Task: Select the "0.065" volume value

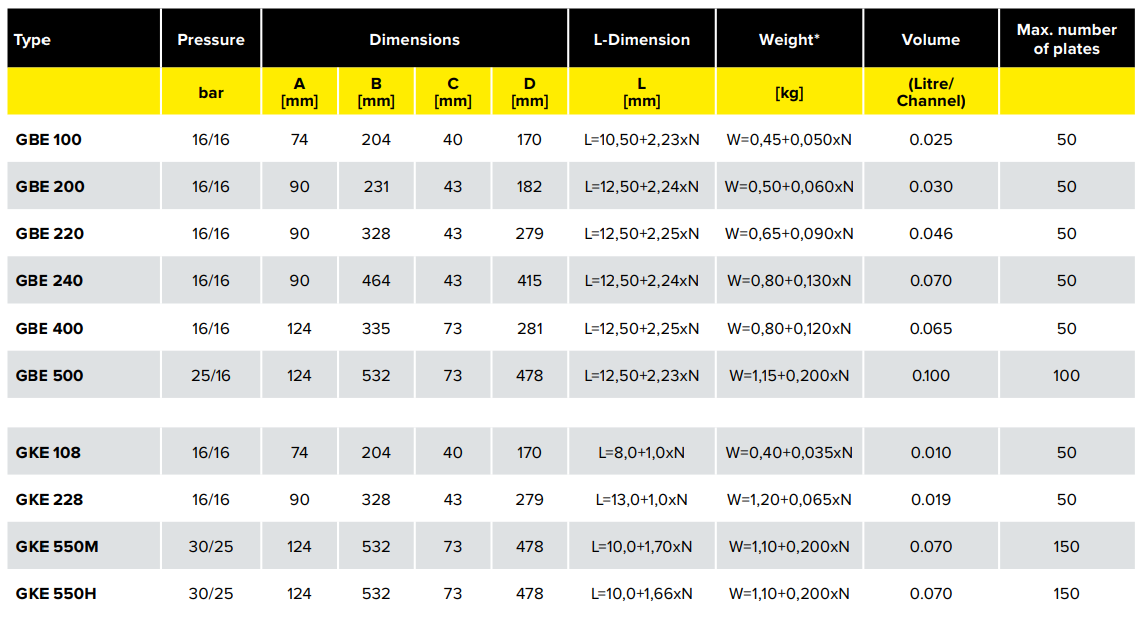Action: point(931,328)
